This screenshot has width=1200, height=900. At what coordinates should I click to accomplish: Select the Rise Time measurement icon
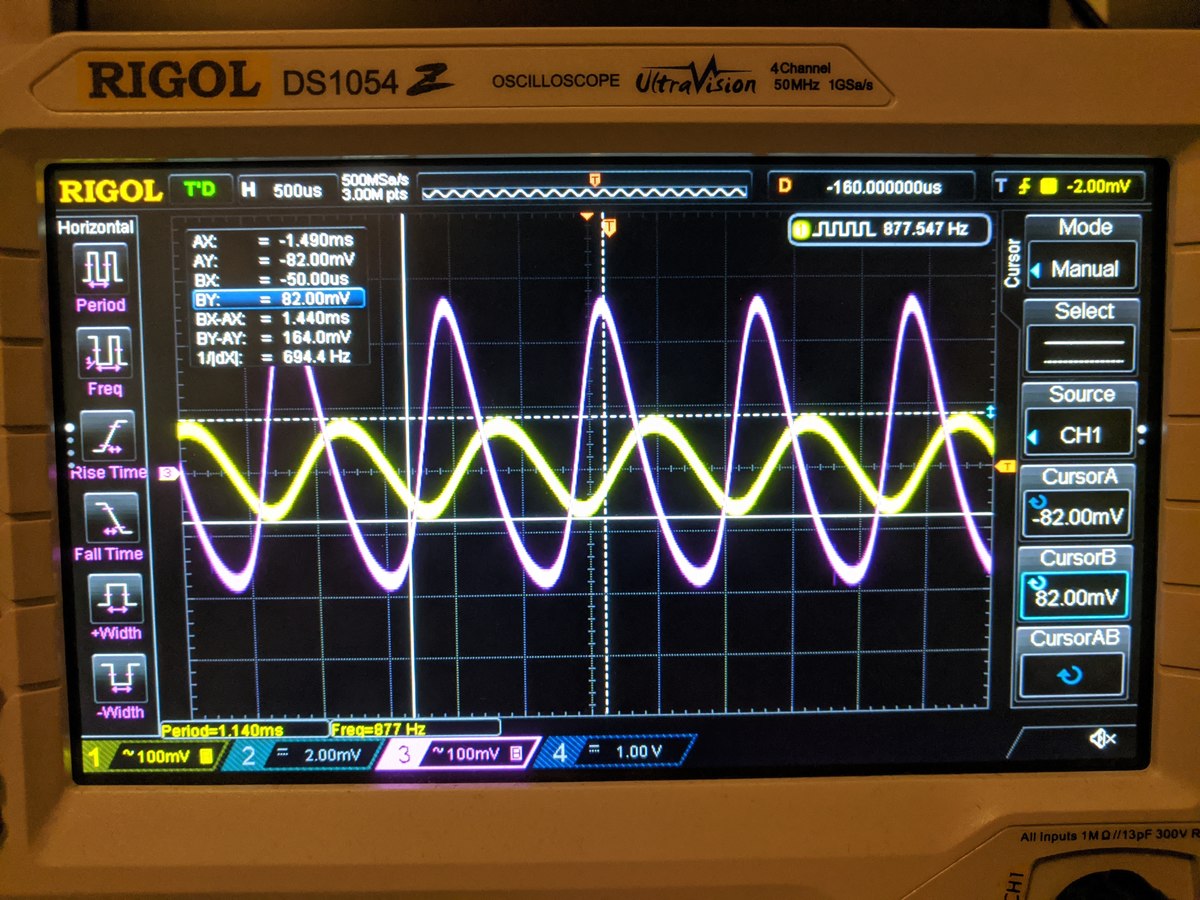108,435
